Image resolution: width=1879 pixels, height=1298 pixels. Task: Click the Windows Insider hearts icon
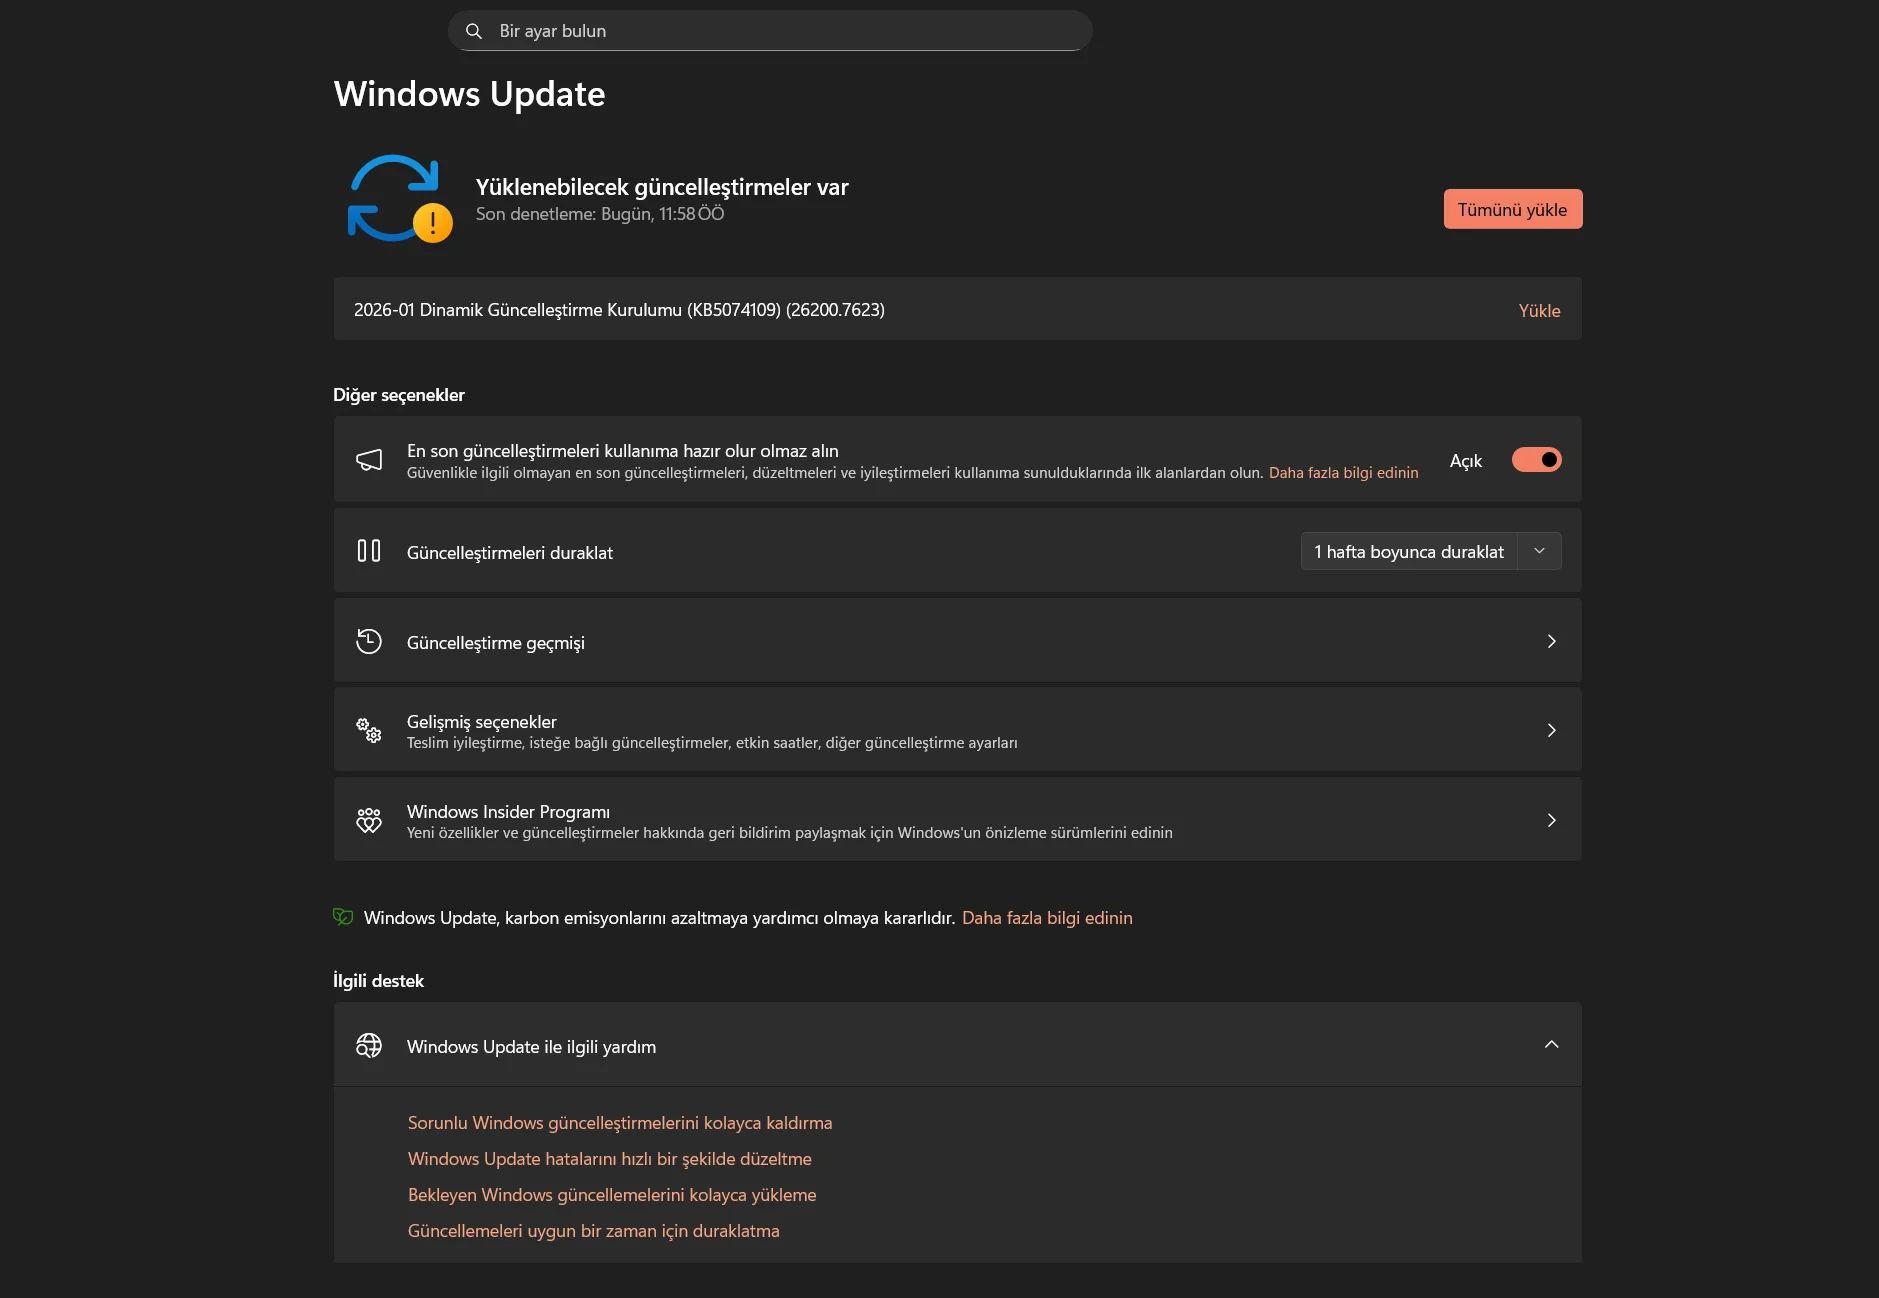point(369,820)
